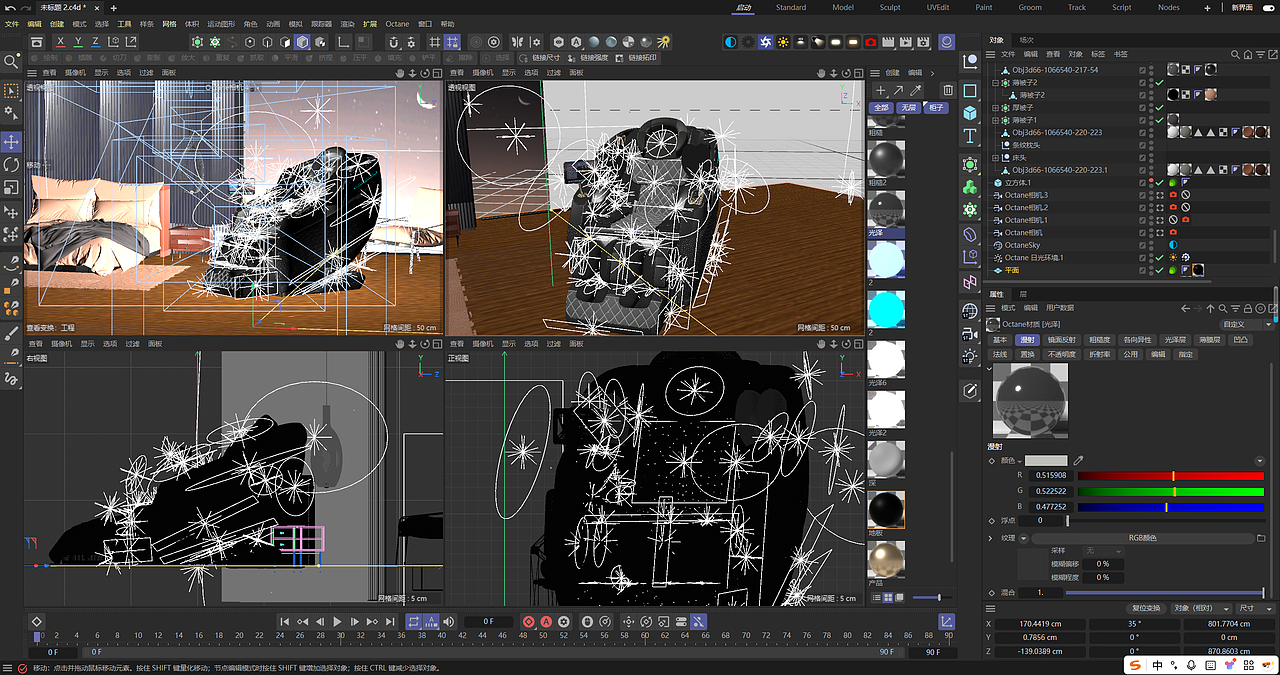Expand the 纹理 section arrow
The width and height of the screenshot is (1280, 675).
pos(991,538)
